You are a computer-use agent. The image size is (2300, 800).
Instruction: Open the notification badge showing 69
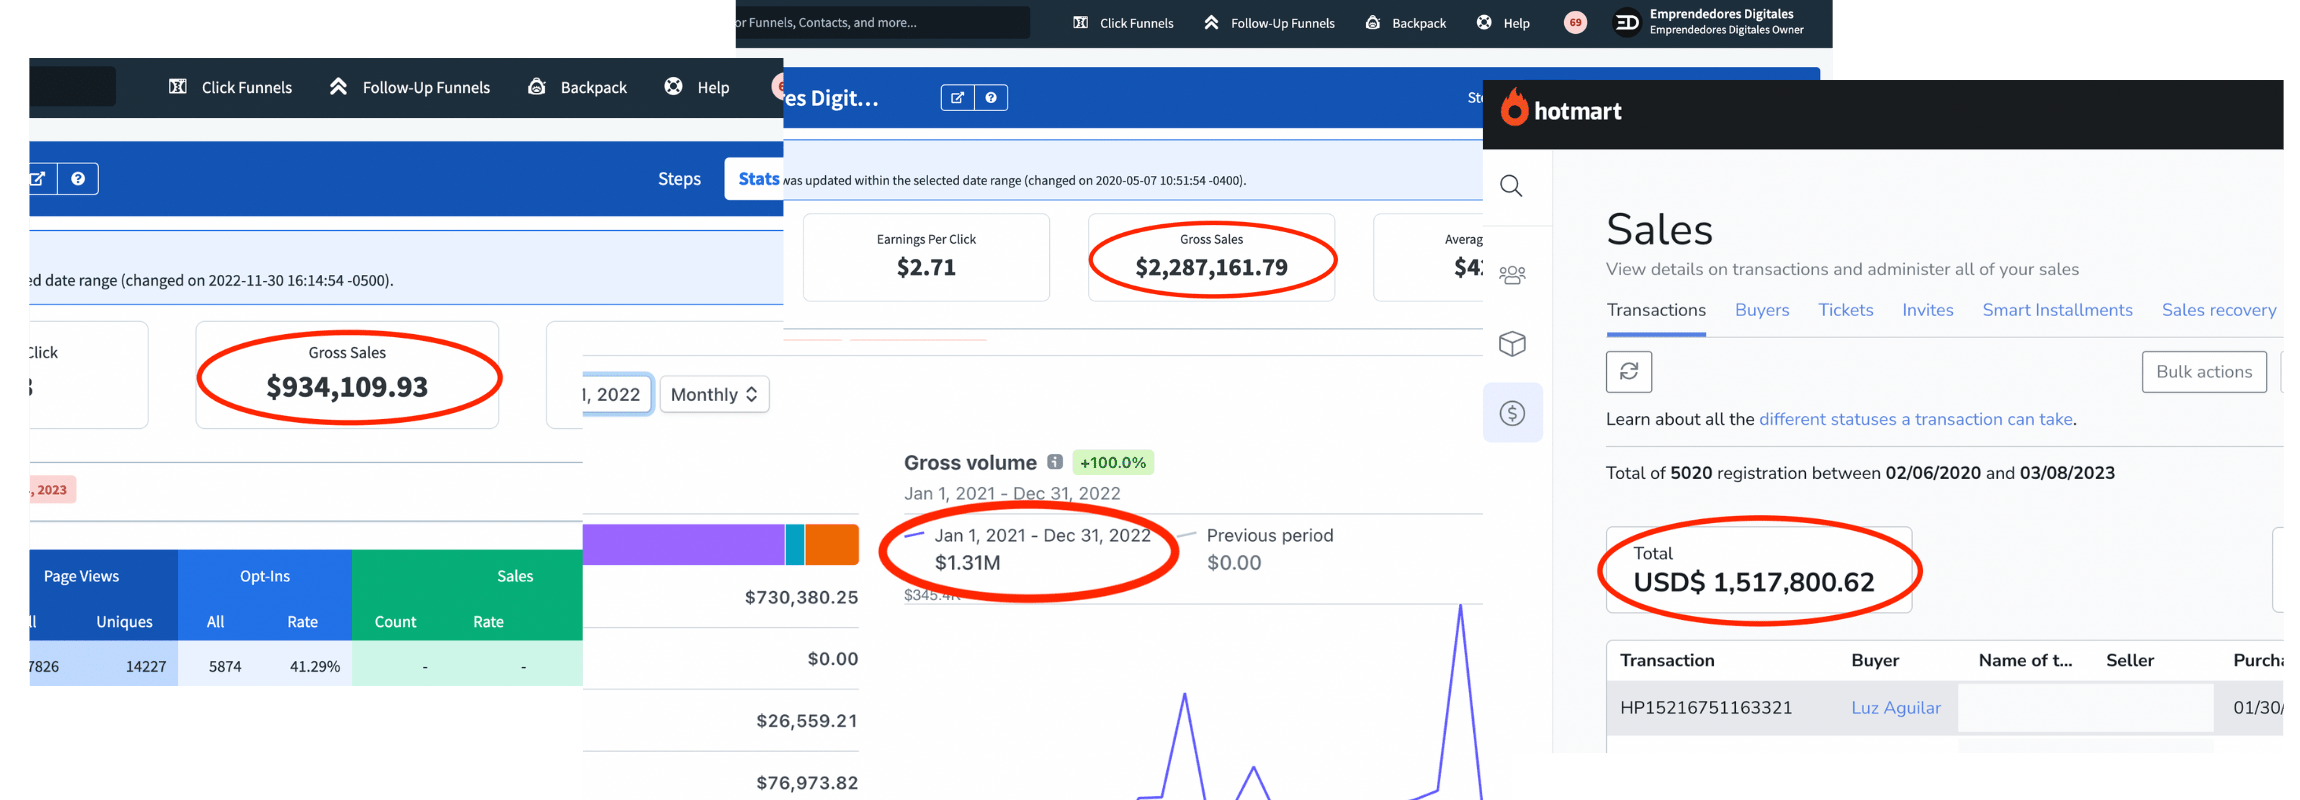1575,23
